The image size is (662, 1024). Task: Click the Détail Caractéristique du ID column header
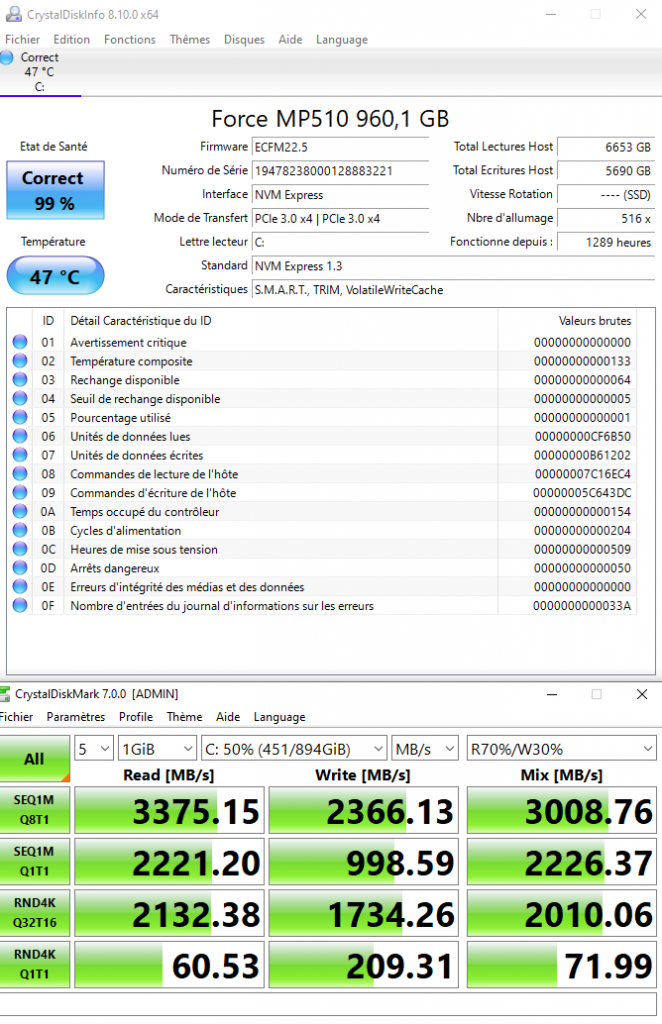click(x=281, y=321)
